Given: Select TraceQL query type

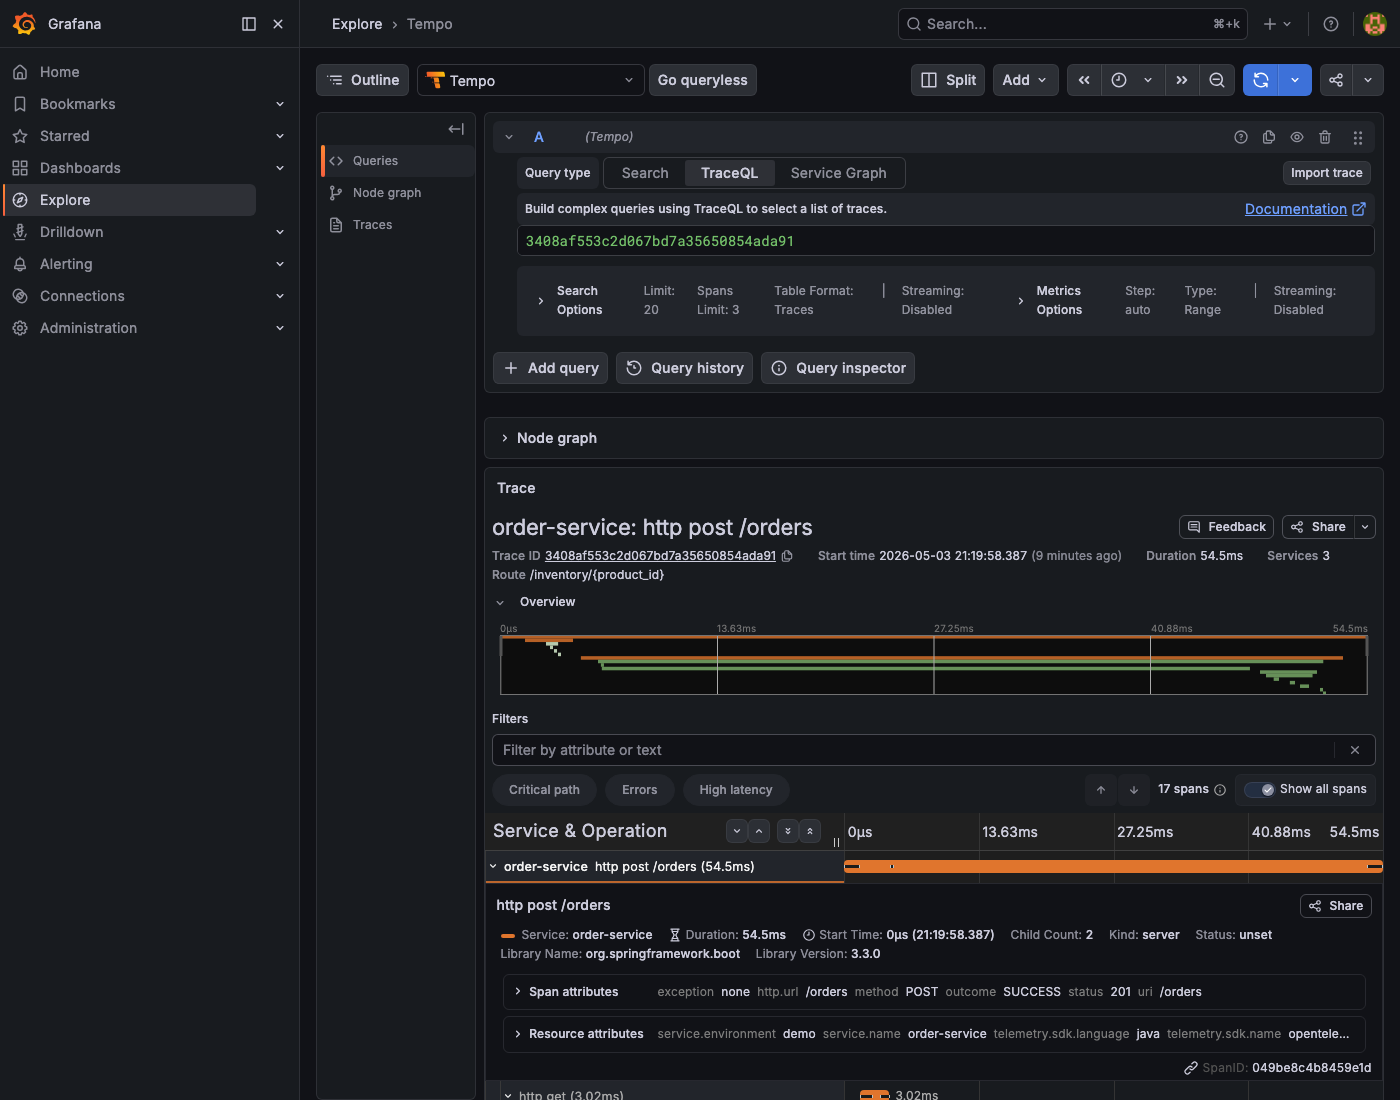Looking at the screenshot, I should point(730,173).
